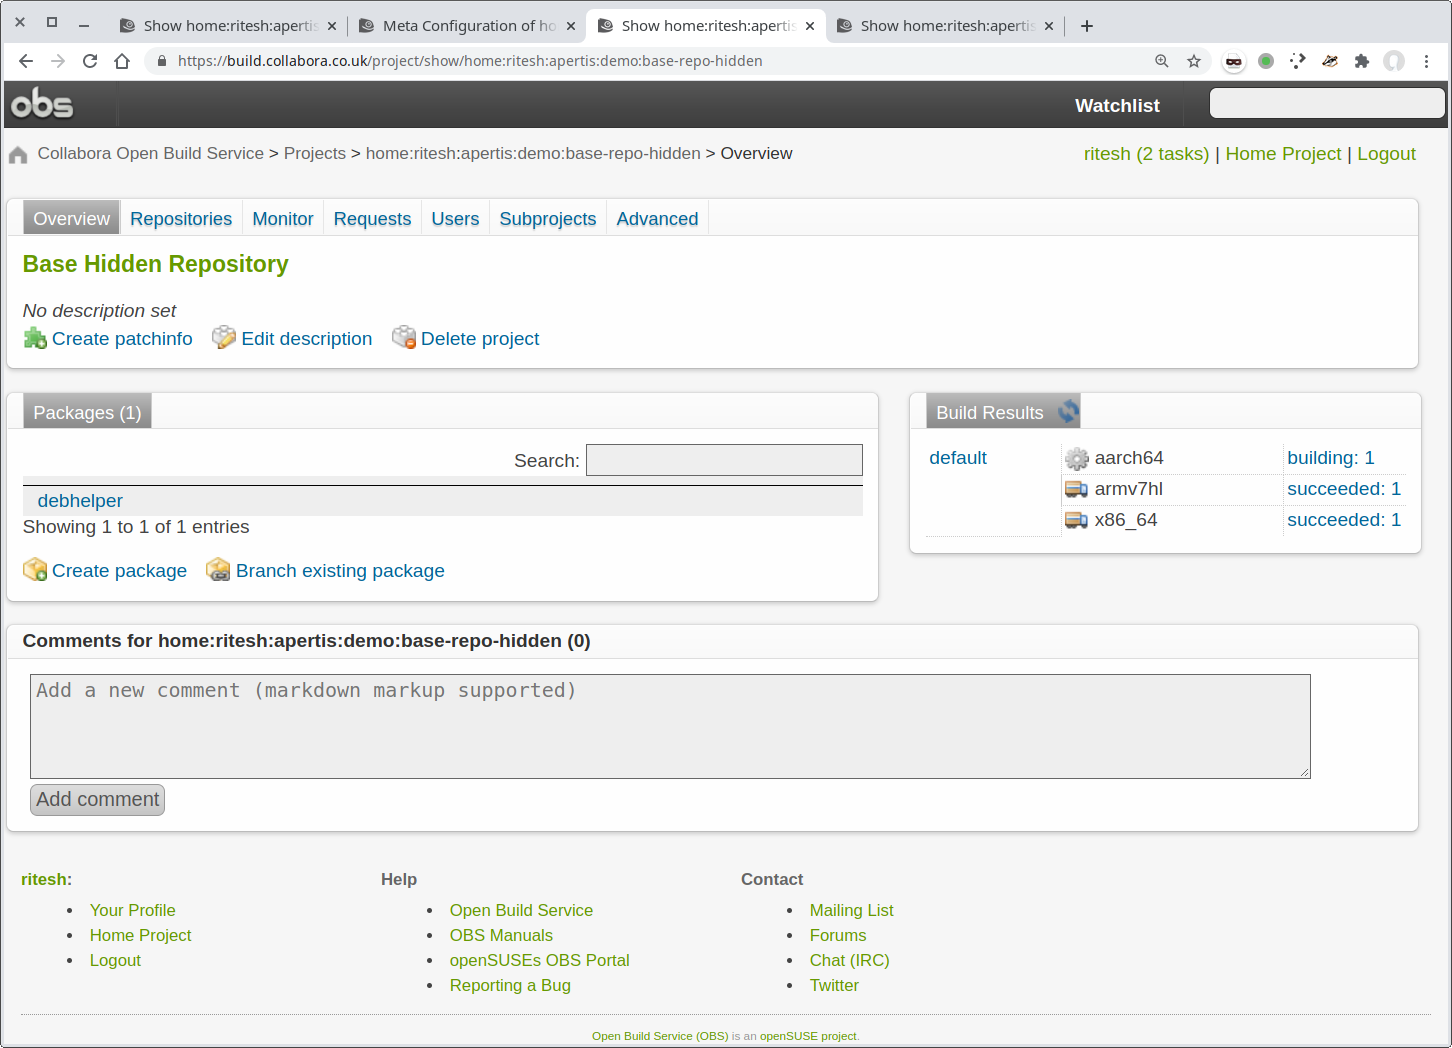Open the OBS Manuals footer link
Screen dimensions: 1452x1048
[501, 935]
